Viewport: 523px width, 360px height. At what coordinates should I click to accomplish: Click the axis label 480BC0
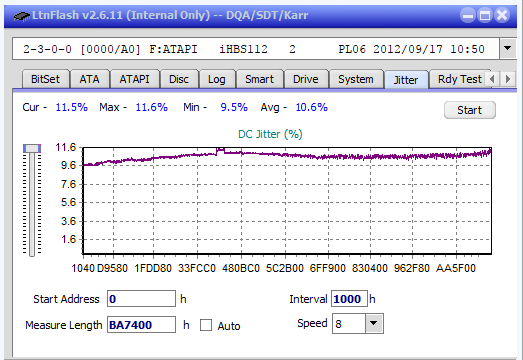pyautogui.click(x=241, y=268)
